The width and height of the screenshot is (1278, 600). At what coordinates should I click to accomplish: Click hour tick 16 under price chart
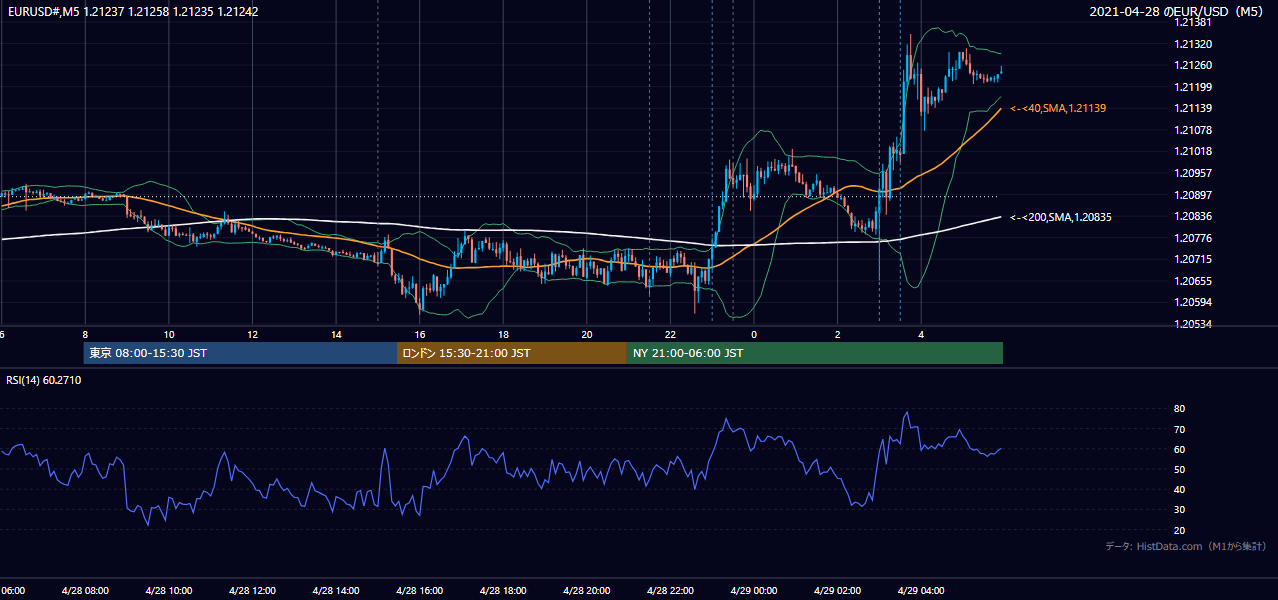click(x=420, y=335)
